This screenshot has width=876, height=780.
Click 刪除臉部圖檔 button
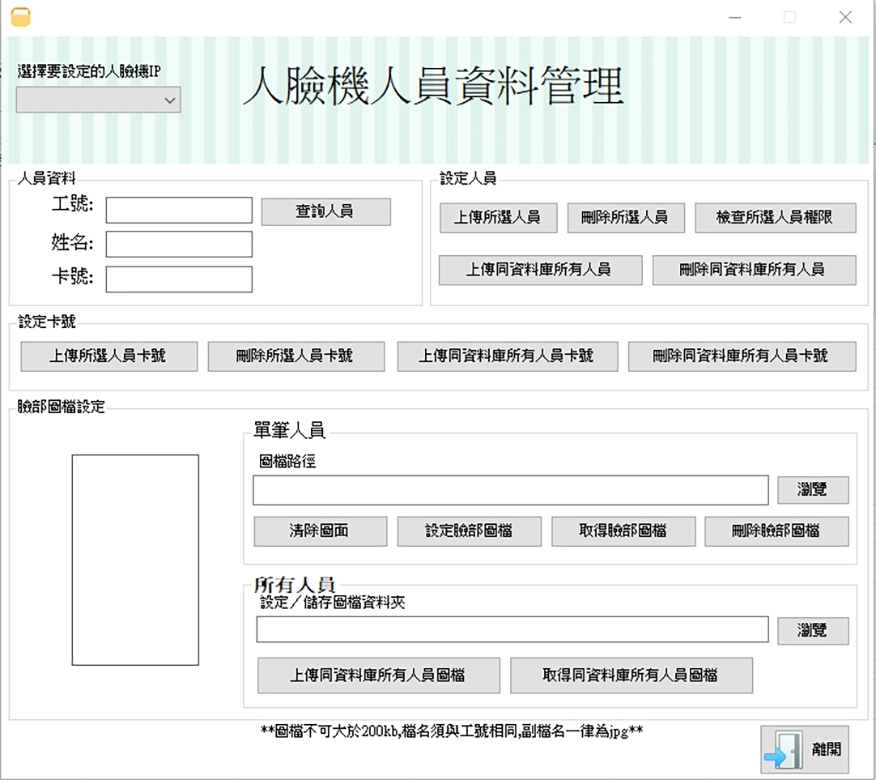(777, 531)
